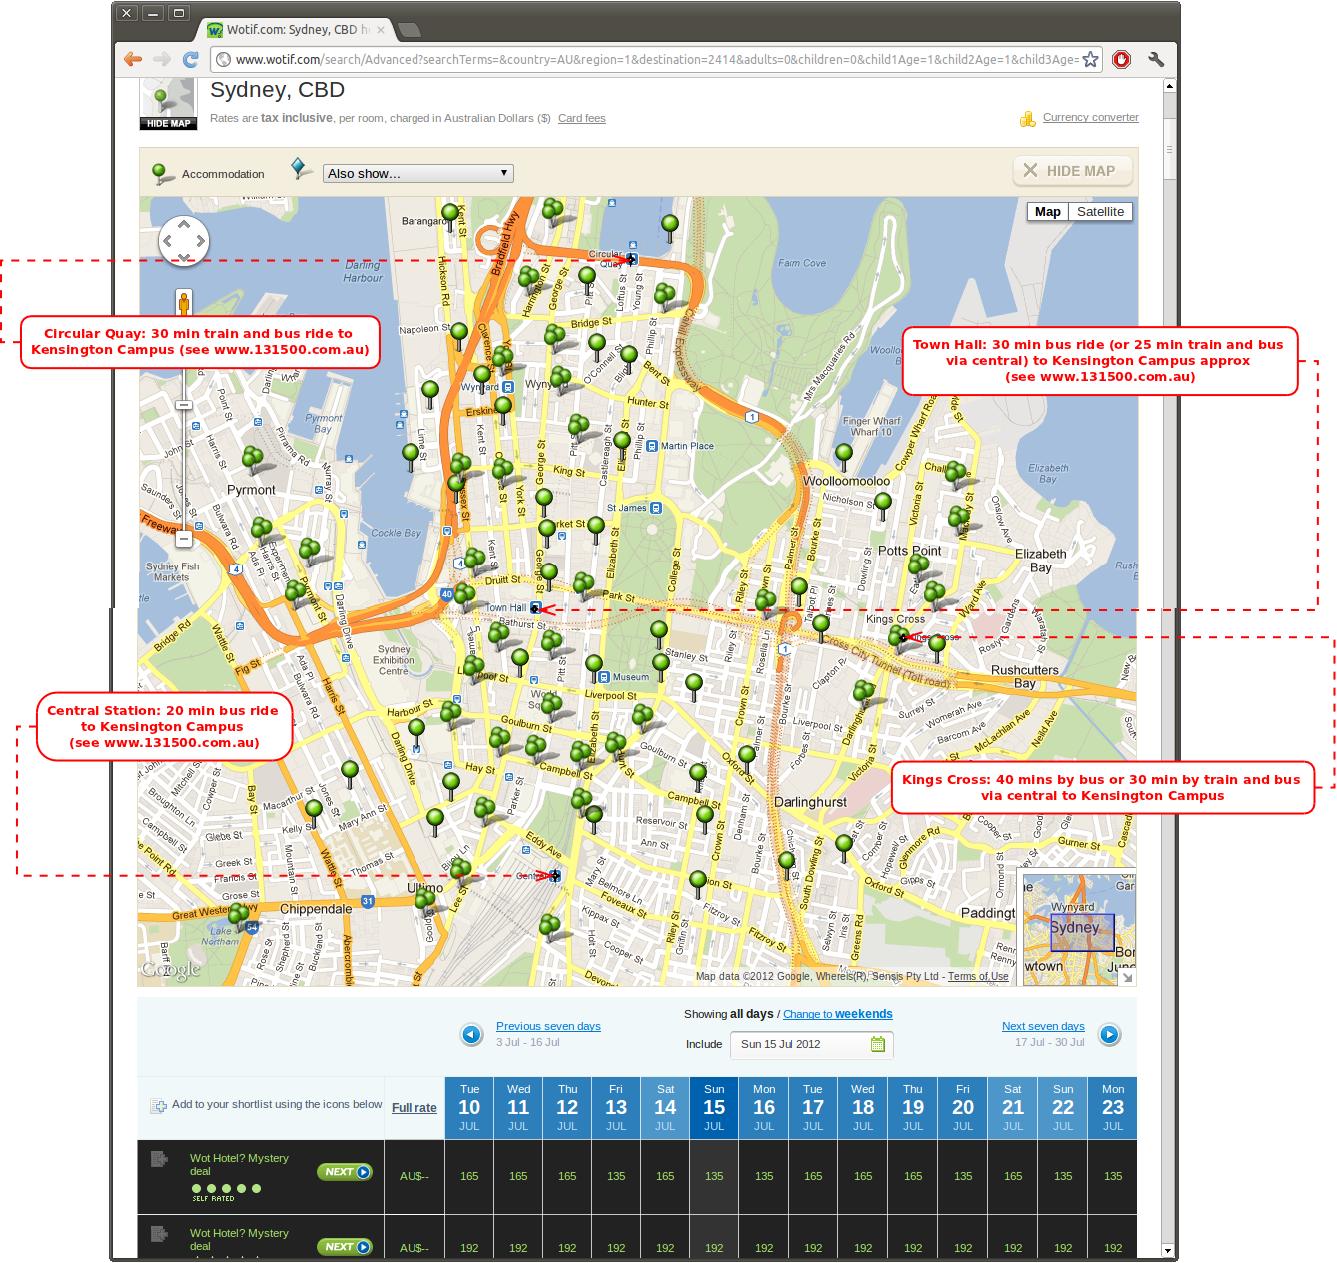Viewport: 1337px width, 1263px height.
Task: Click the 135 rate under Sun 15
Action: point(714,1176)
